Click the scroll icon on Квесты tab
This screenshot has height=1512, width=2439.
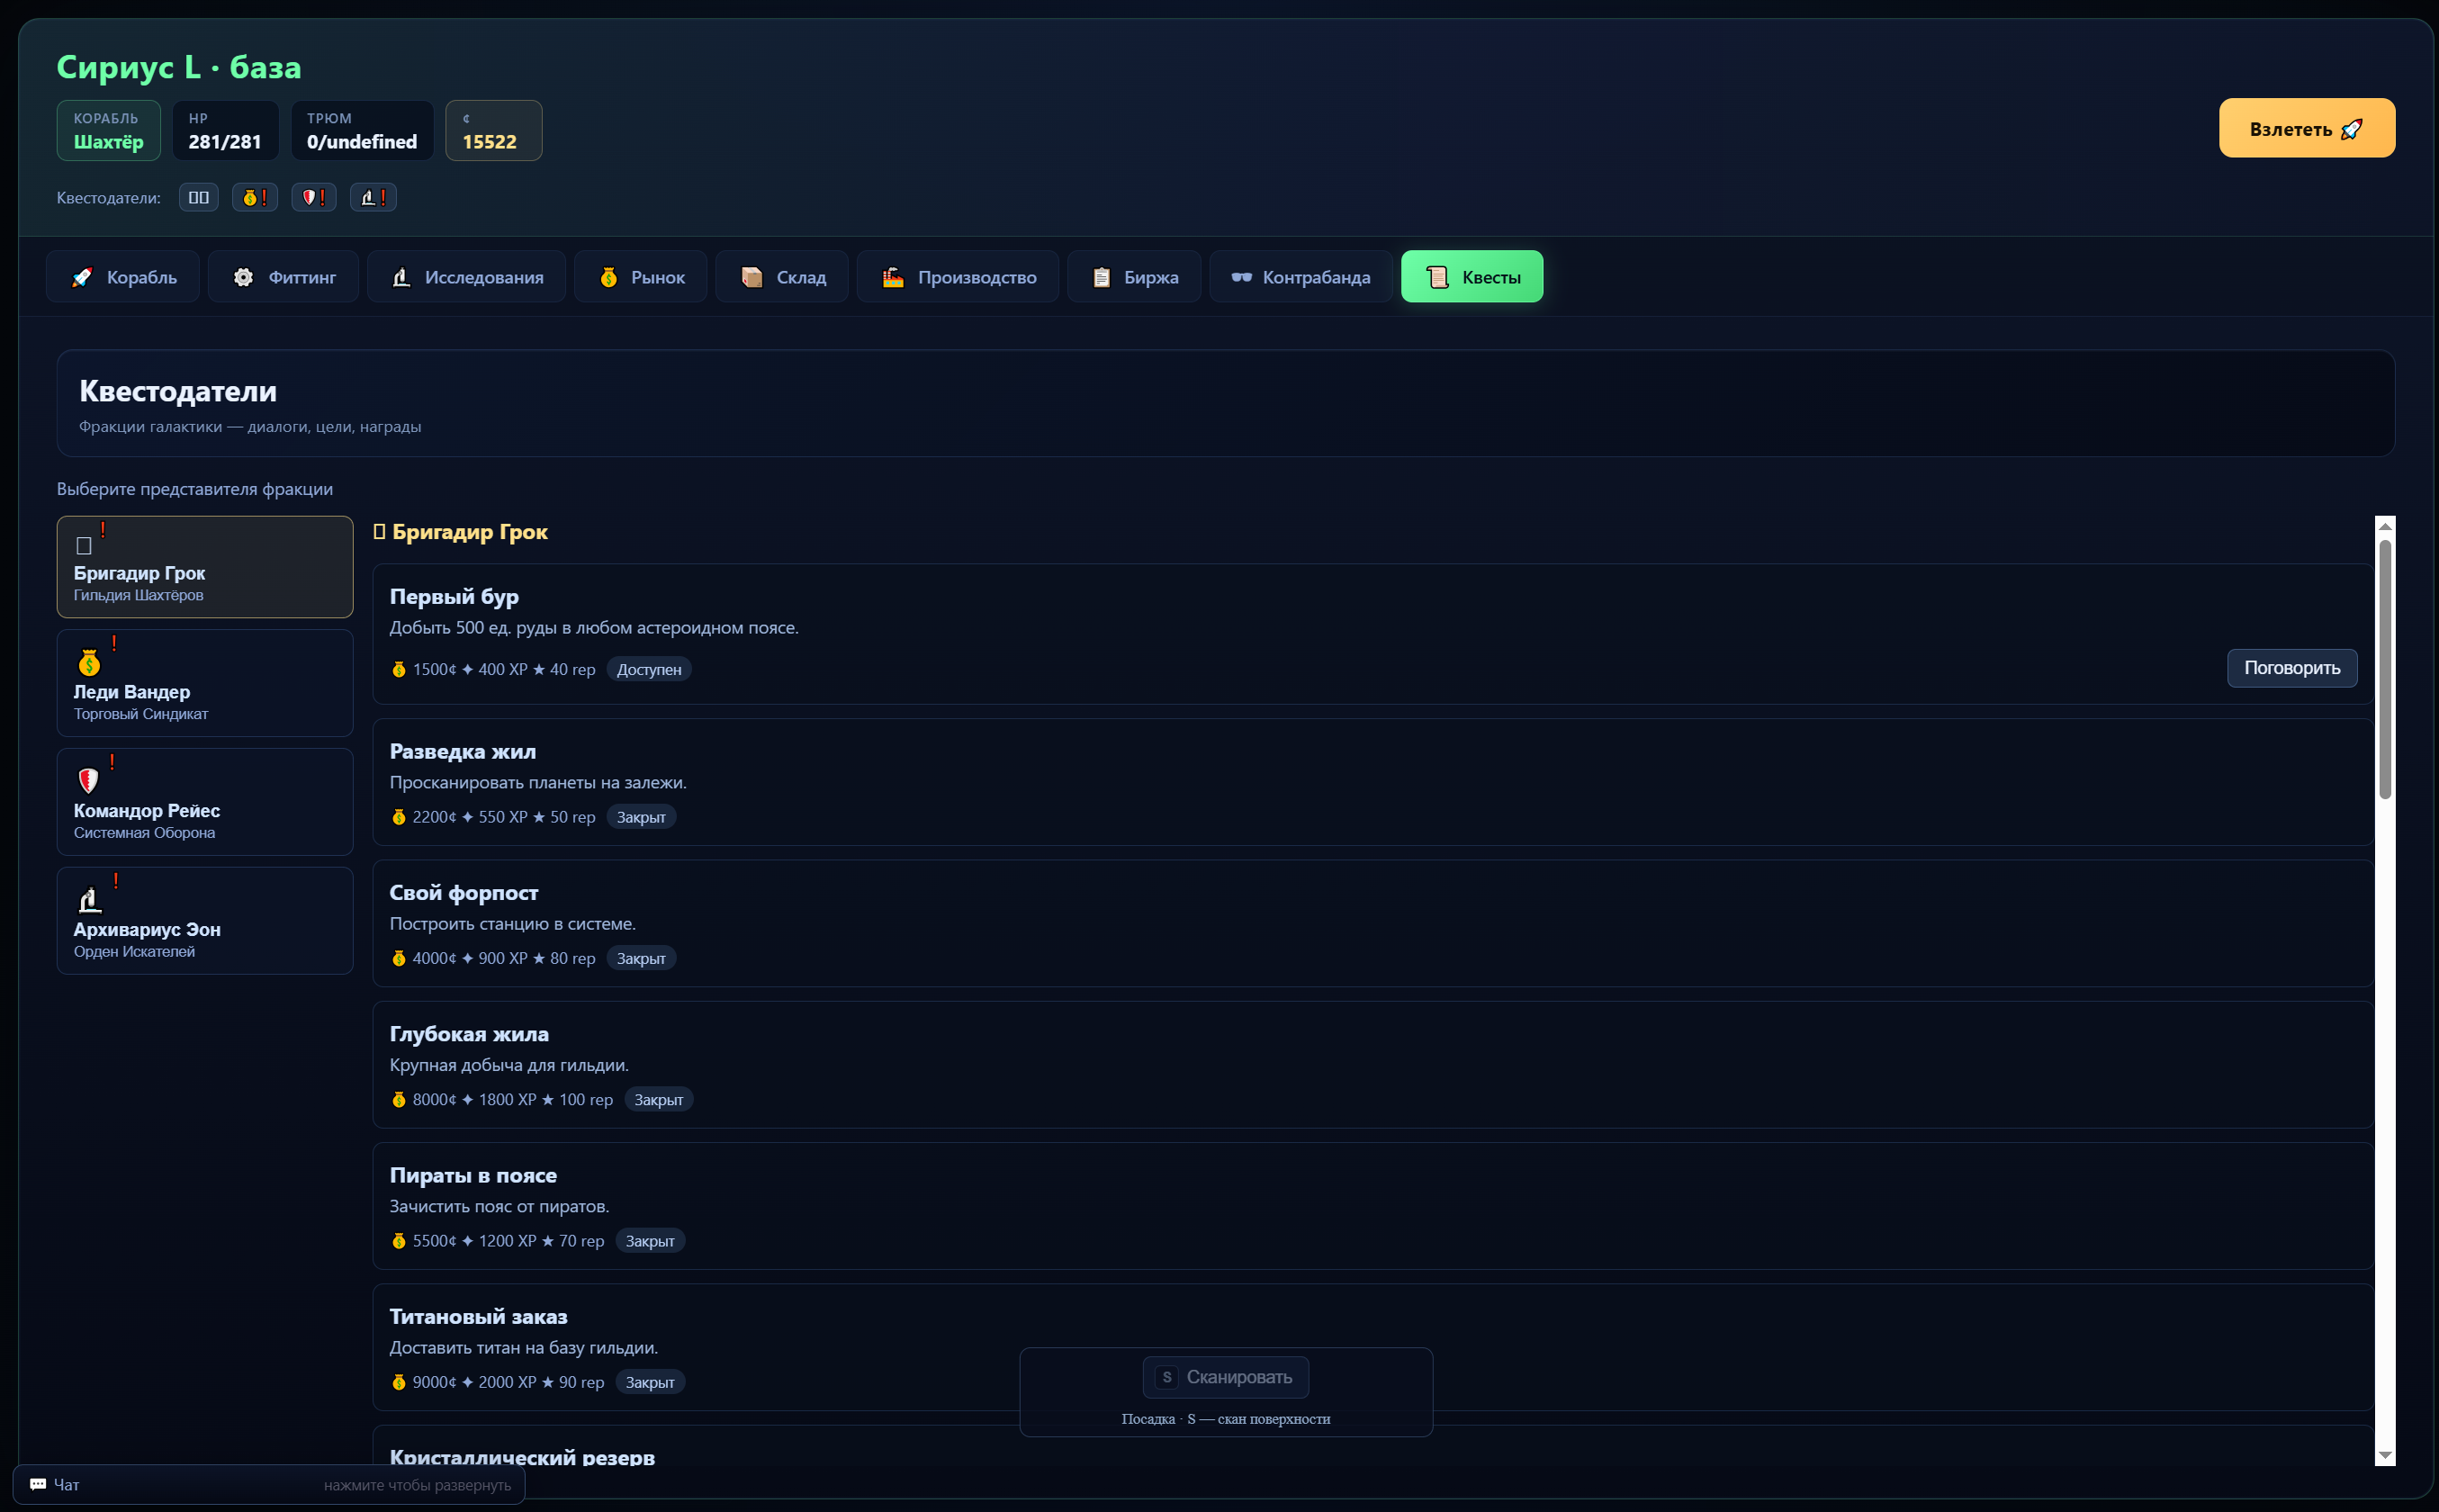(x=1437, y=277)
